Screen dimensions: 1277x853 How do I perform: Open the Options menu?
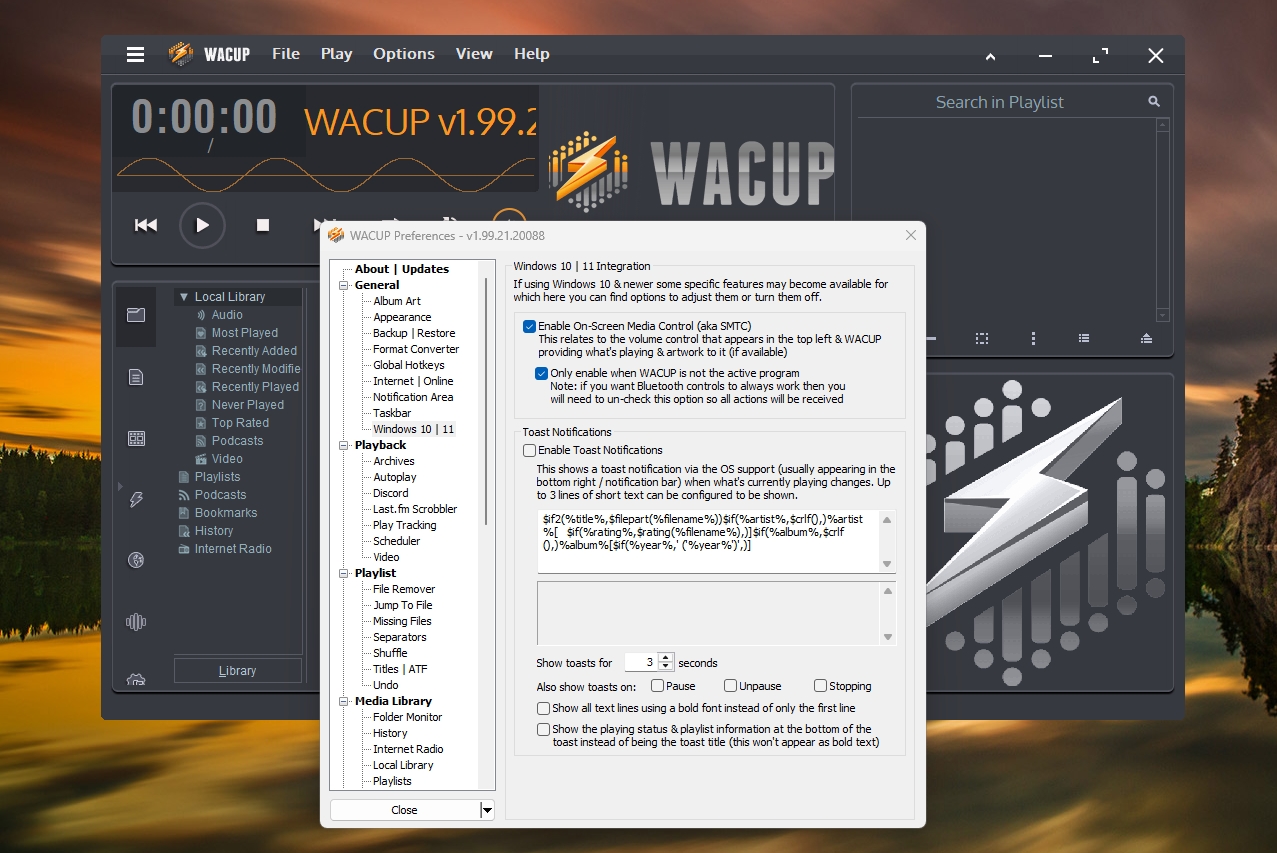point(404,54)
